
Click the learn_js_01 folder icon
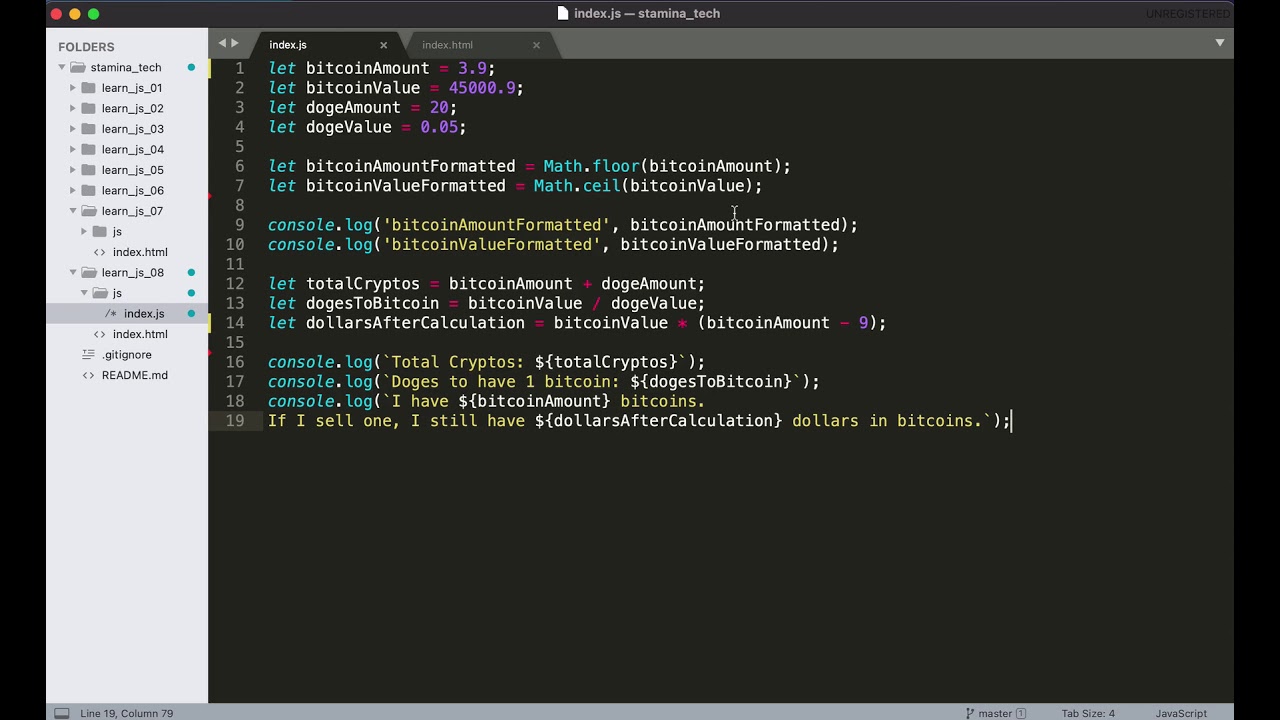tap(88, 88)
